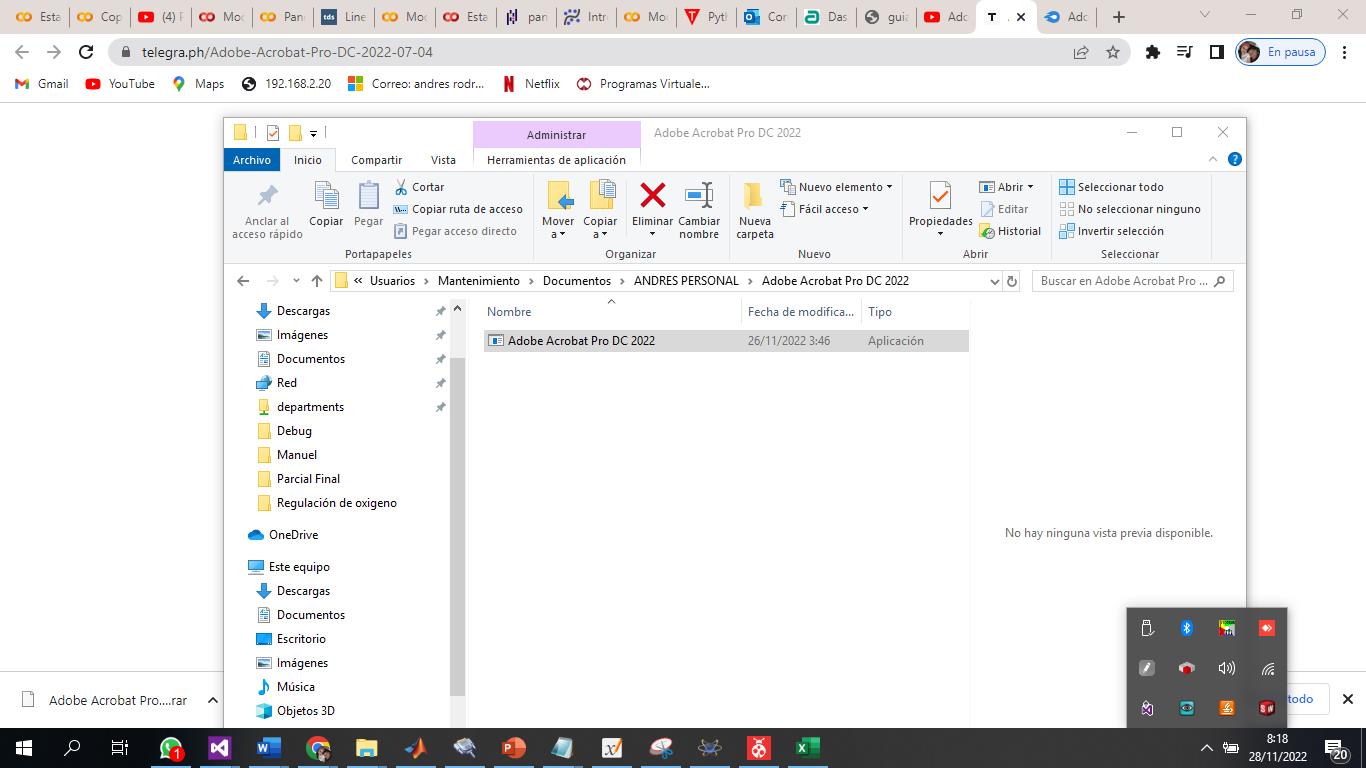The width and height of the screenshot is (1366, 768).
Task: Switch to the Vista ribbon tab
Action: coord(443,160)
